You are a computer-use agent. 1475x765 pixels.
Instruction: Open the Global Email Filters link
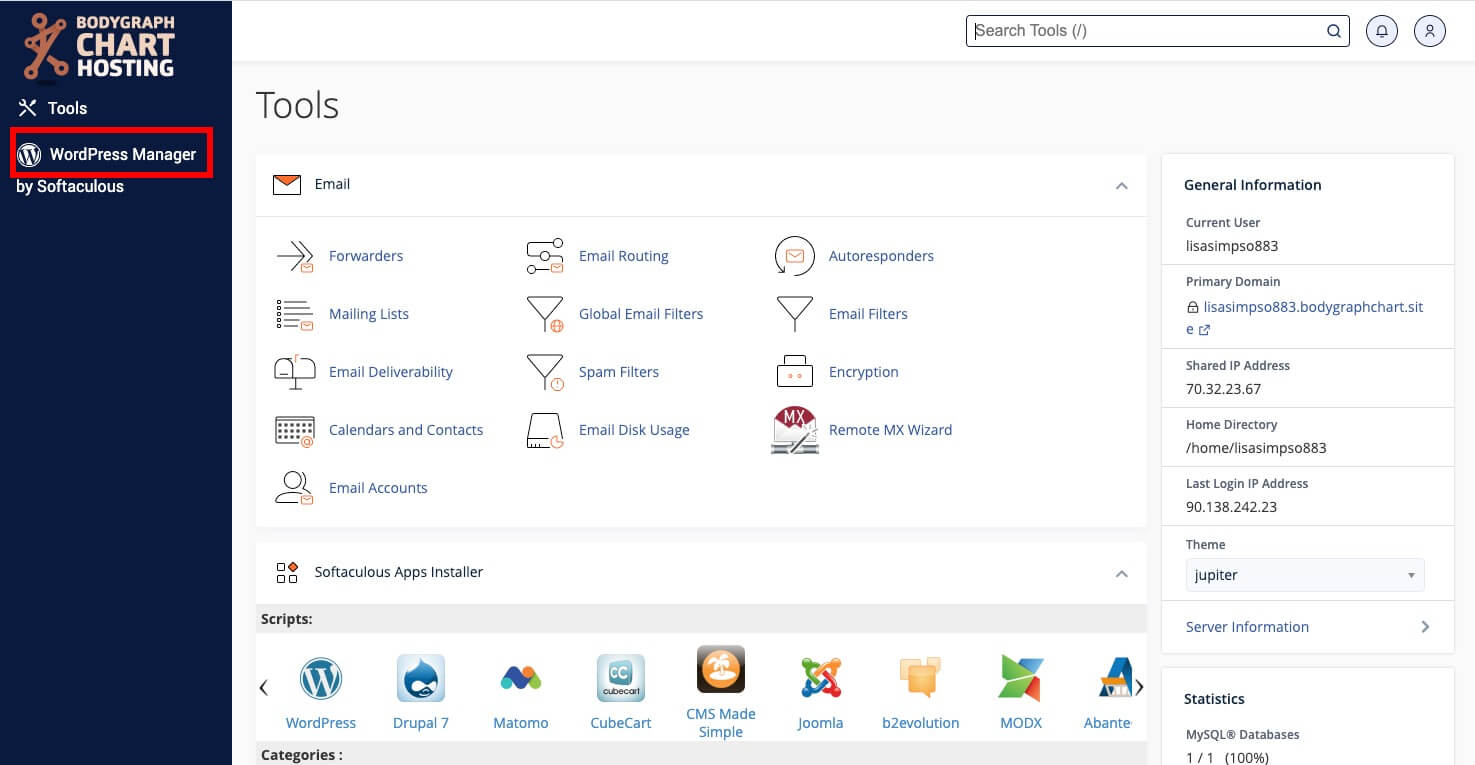[x=641, y=314]
